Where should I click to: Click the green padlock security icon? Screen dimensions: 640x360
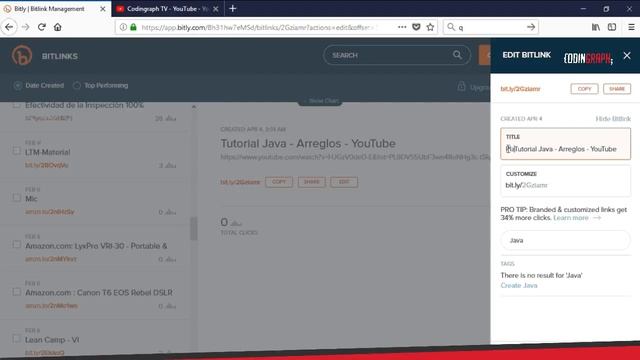pos(133,27)
